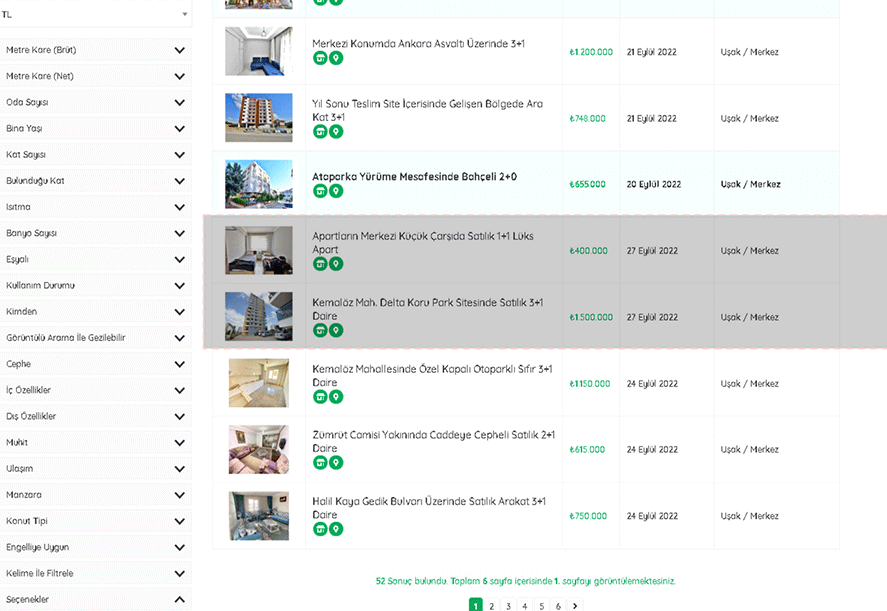Click the next page arrow in pagination

tap(575, 605)
